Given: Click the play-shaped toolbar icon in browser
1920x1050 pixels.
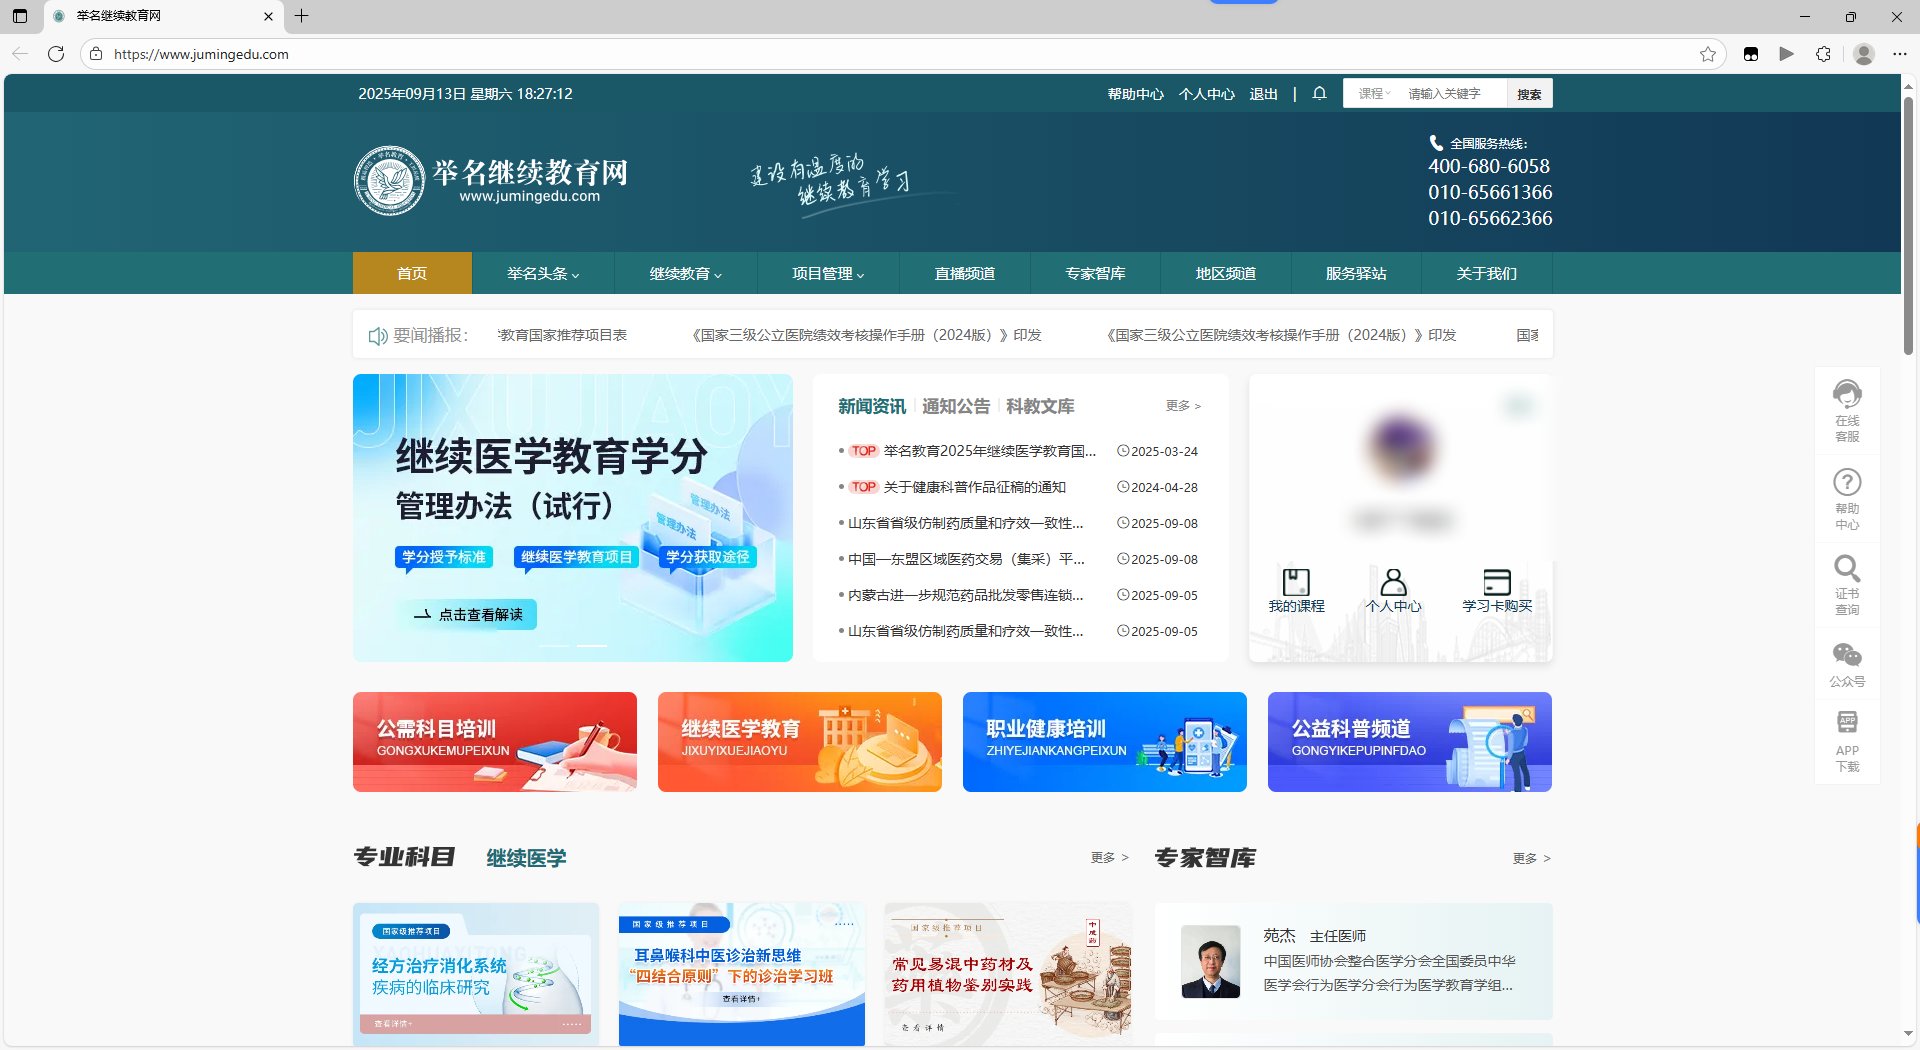Looking at the screenshot, I should coord(1786,54).
